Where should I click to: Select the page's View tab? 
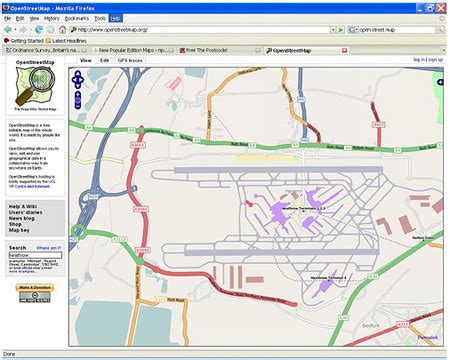[86, 60]
